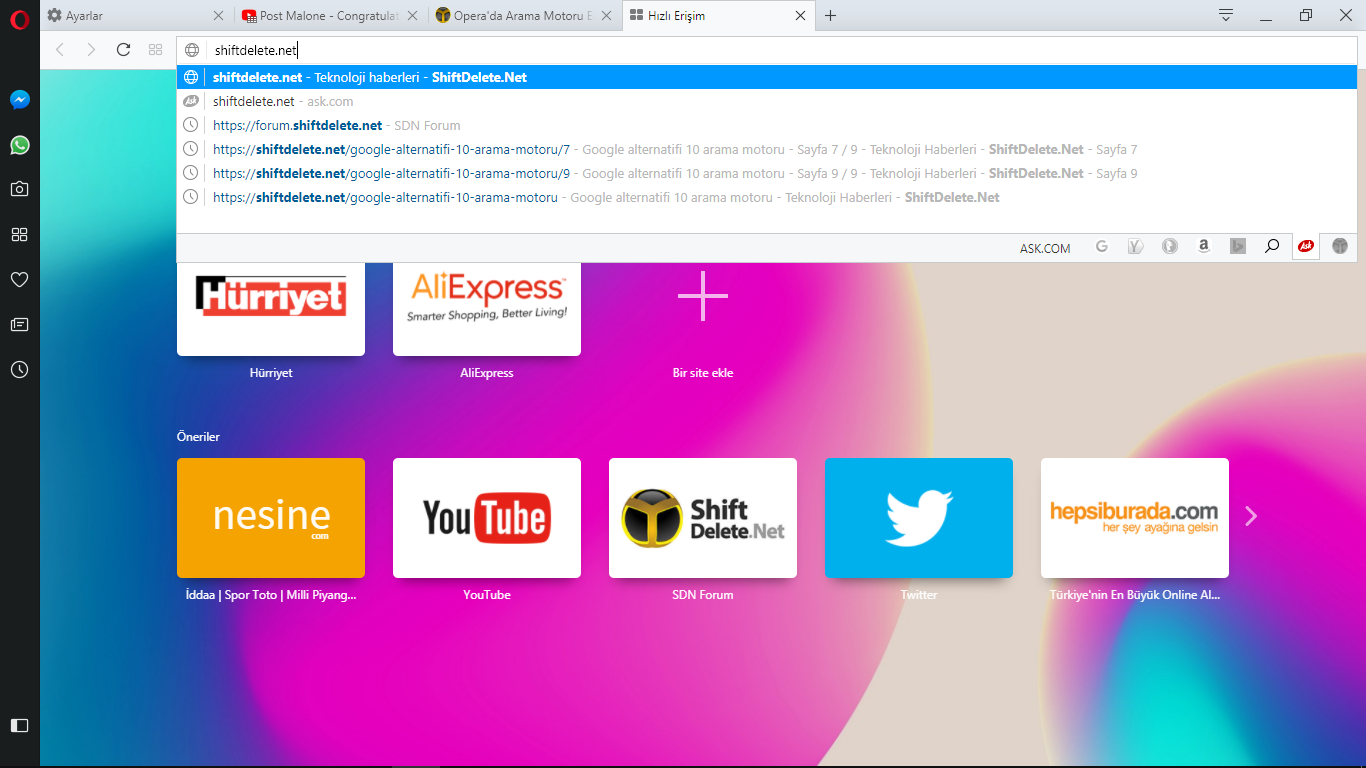
Task: Open Bookmarks heart icon in sidebar
Action: [19, 279]
